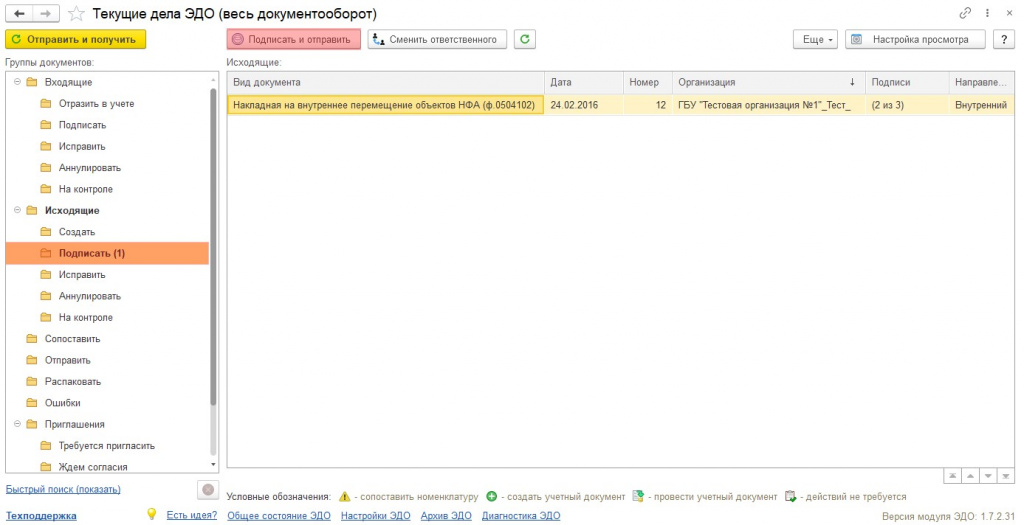Select Создать folder under Исходящие
Screen dimensions: 1024x525
point(77,232)
